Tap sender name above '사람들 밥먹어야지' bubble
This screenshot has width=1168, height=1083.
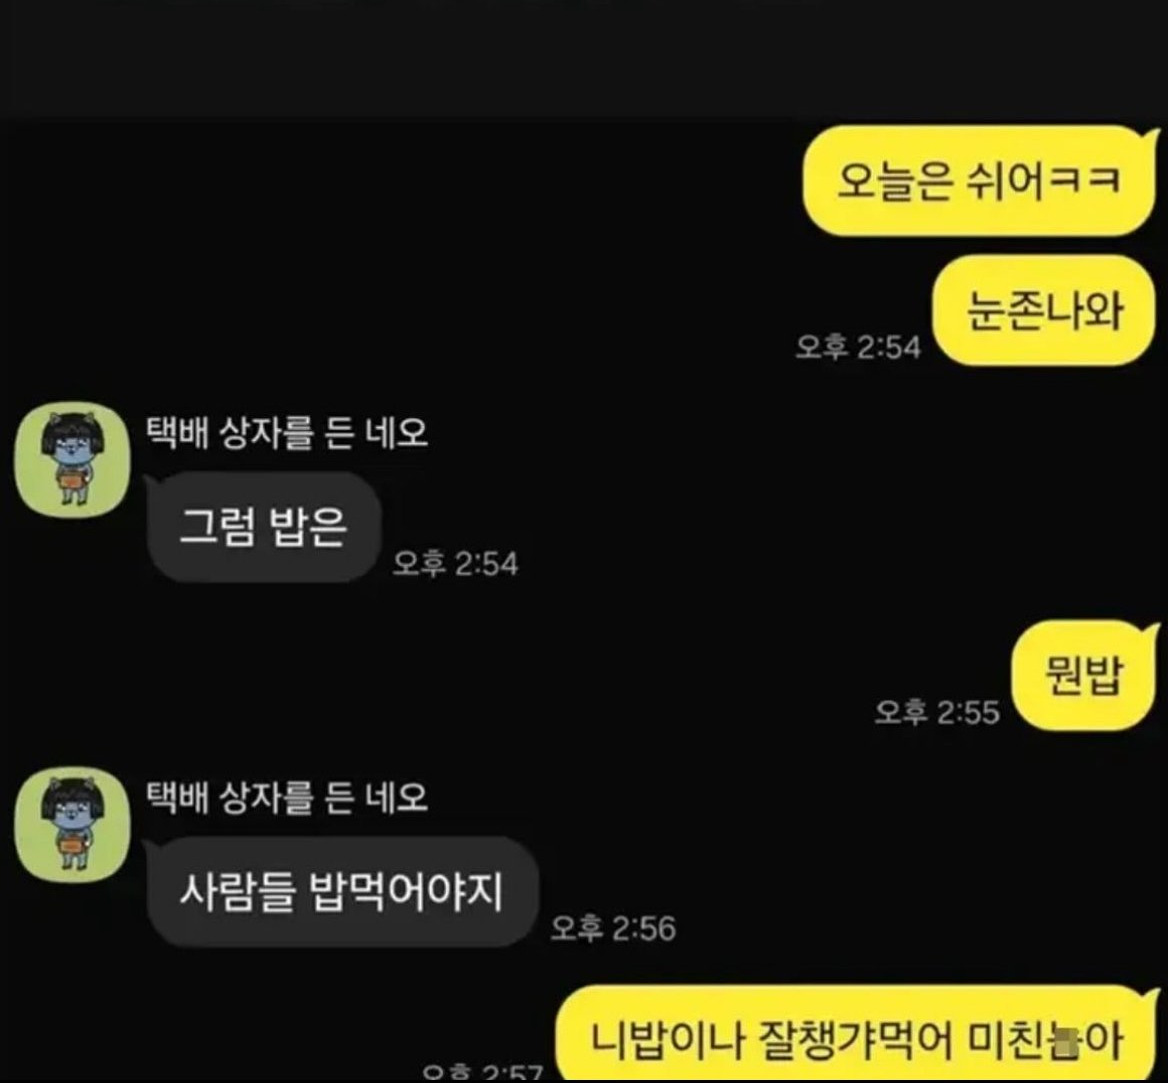(x=286, y=797)
